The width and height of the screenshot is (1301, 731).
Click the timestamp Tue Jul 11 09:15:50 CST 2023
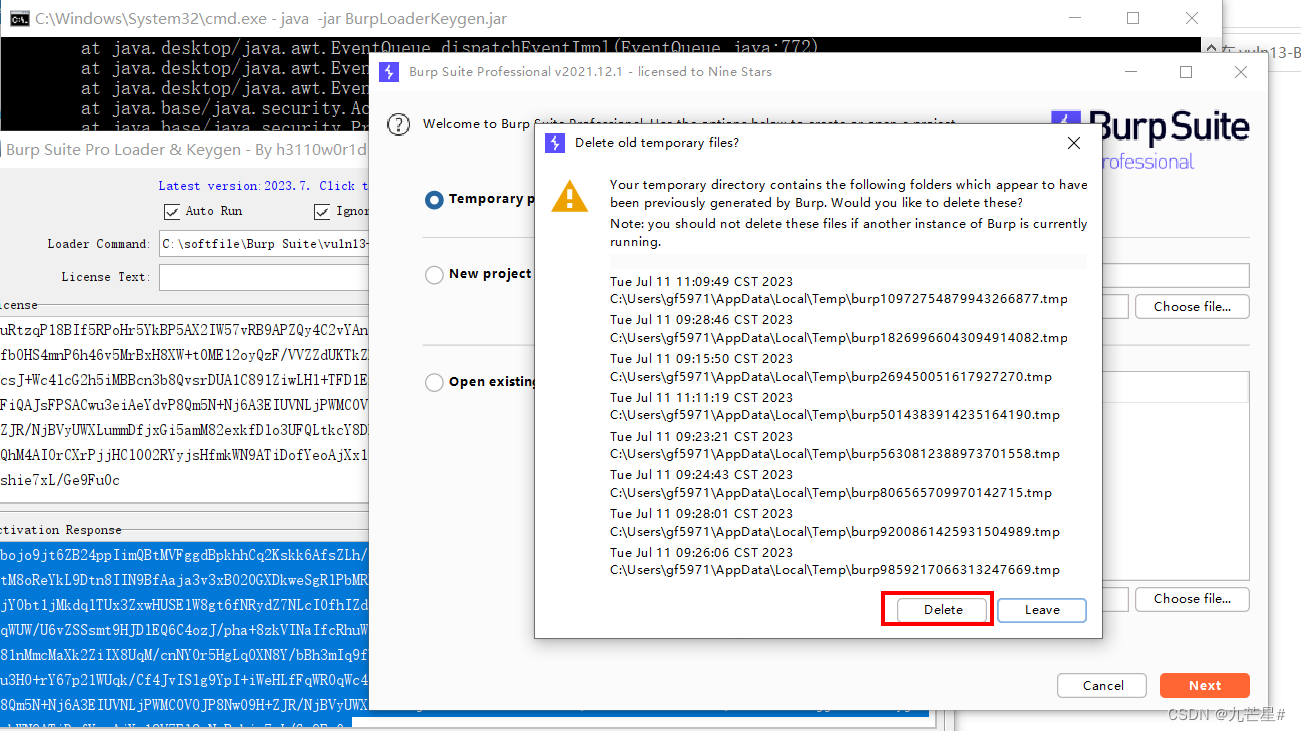(701, 359)
